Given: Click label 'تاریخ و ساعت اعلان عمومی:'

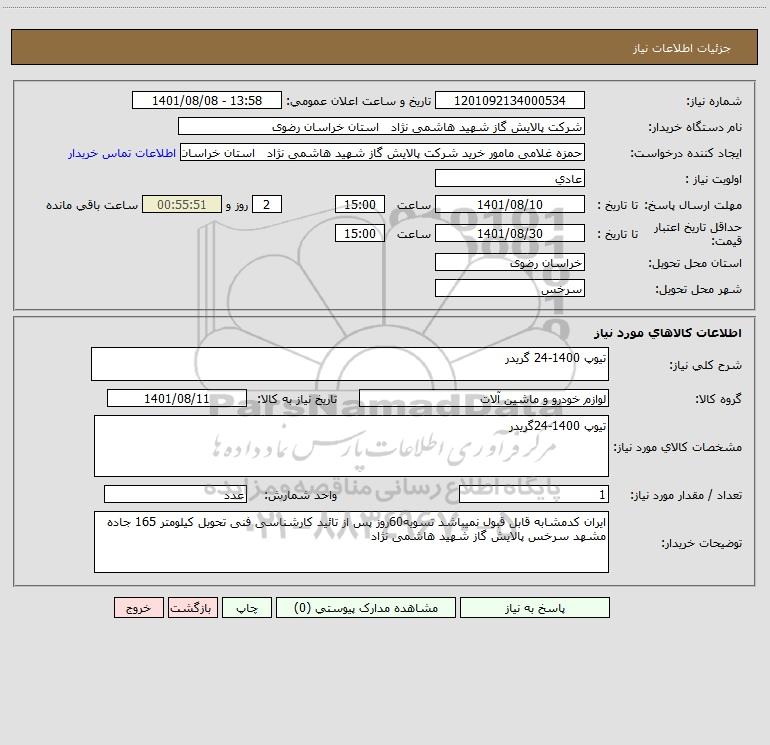Looking at the screenshot, I should tap(359, 102).
